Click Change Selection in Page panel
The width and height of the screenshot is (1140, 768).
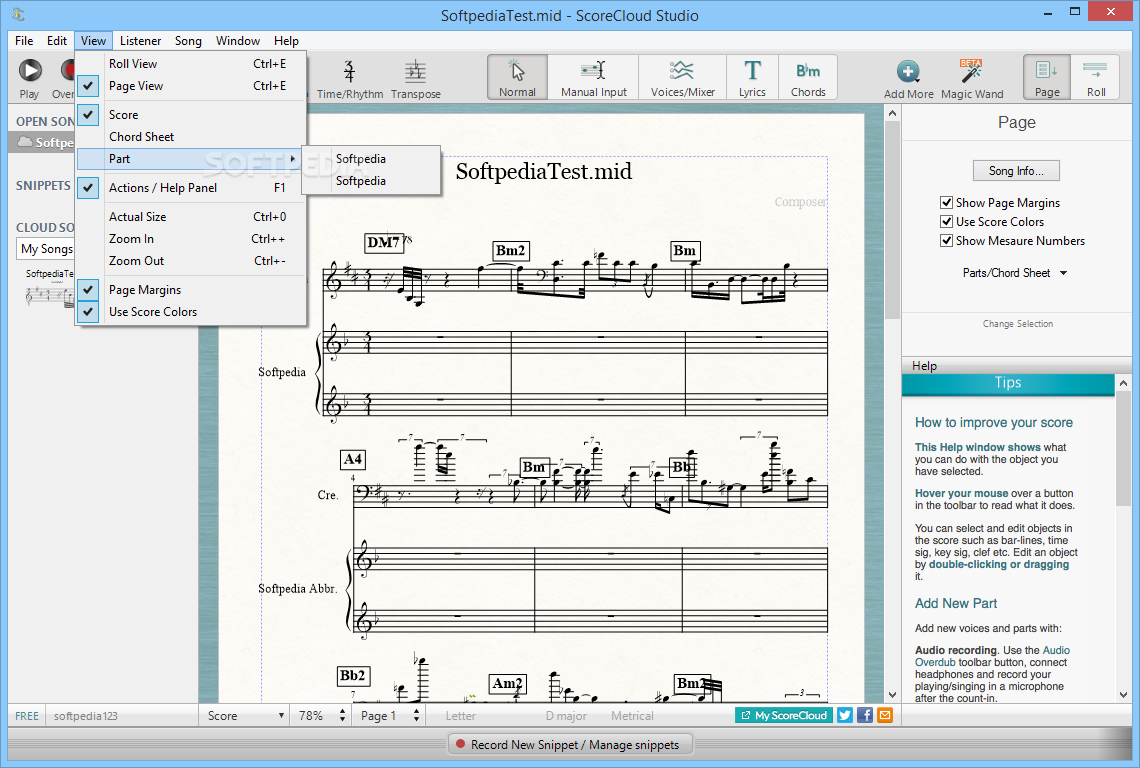coord(1017,324)
